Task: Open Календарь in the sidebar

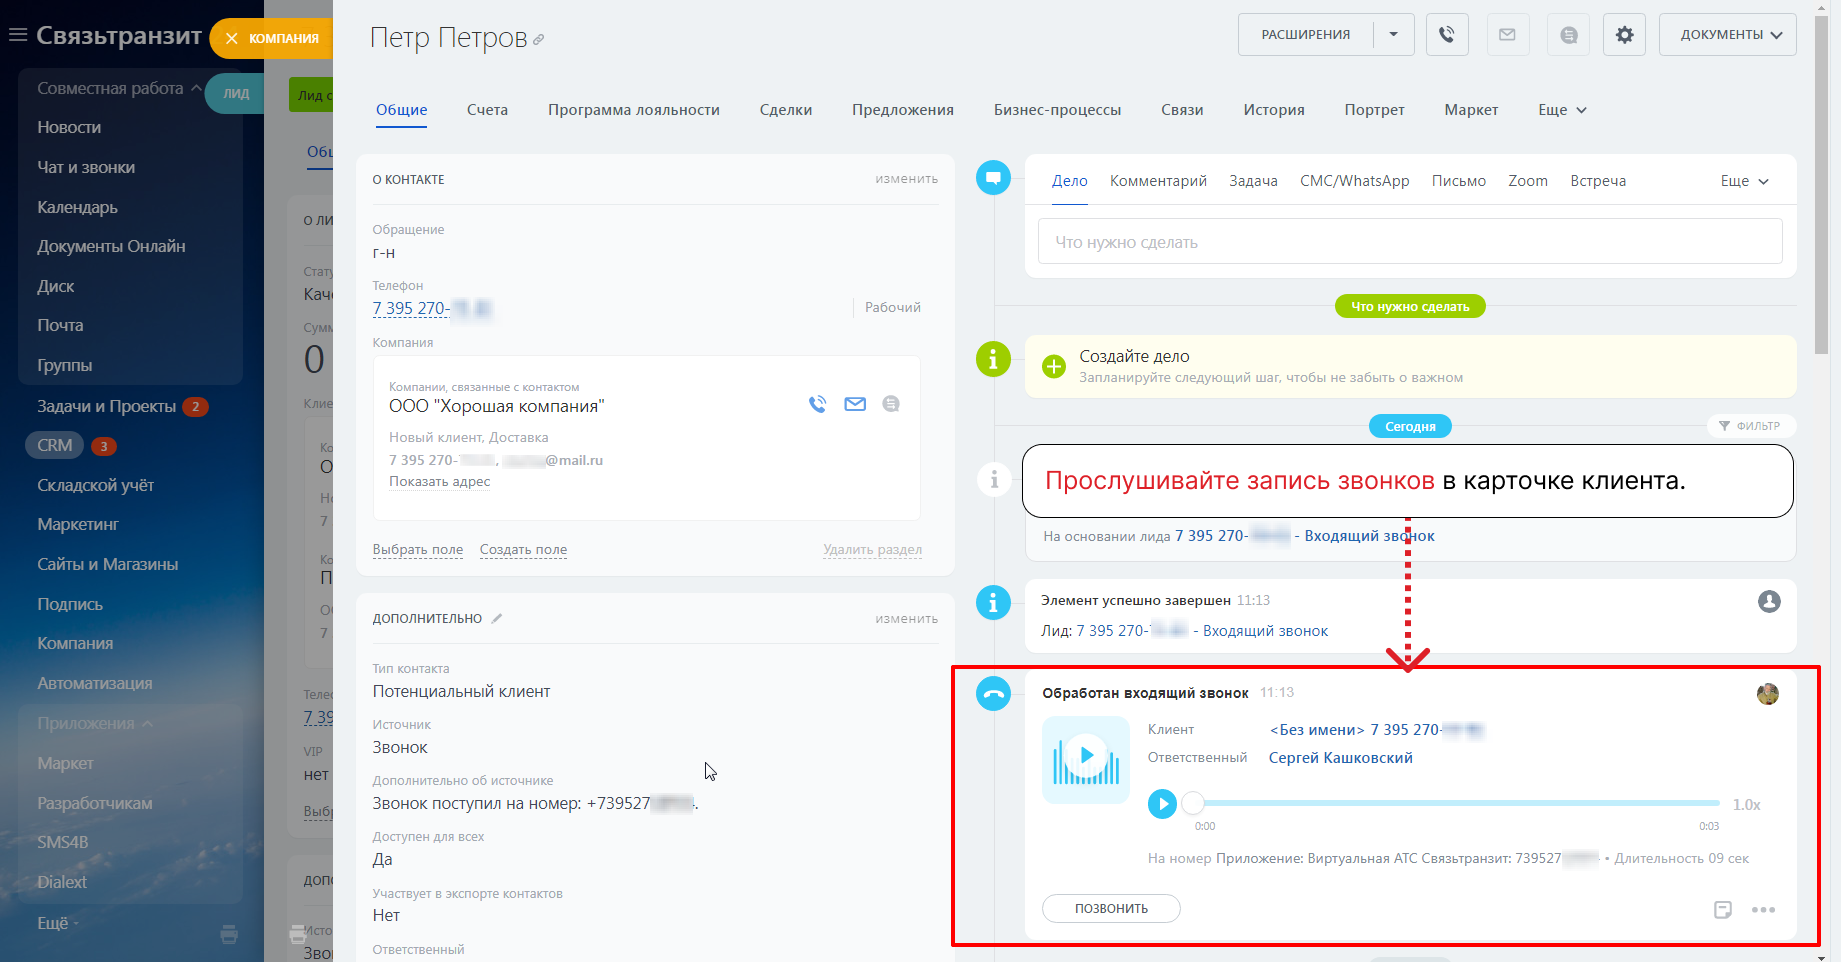Action: [x=78, y=208]
